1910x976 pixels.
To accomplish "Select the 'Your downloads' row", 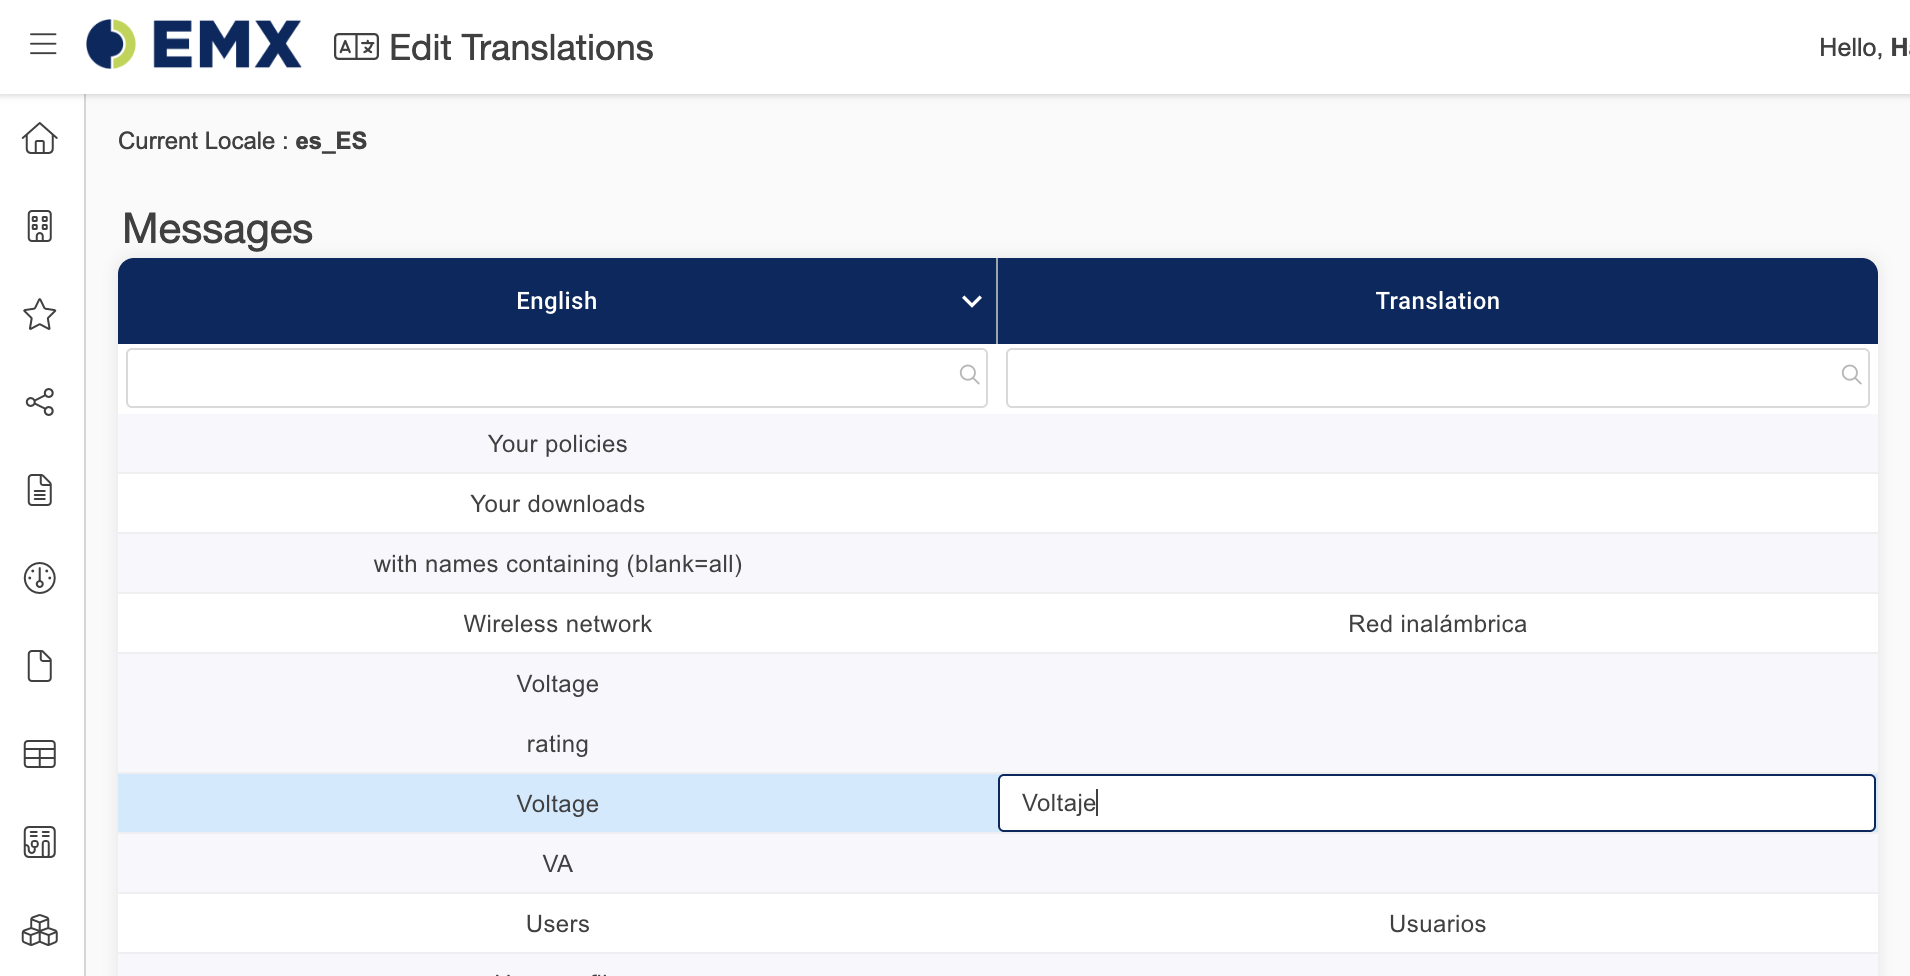I will pyautogui.click(x=998, y=504).
